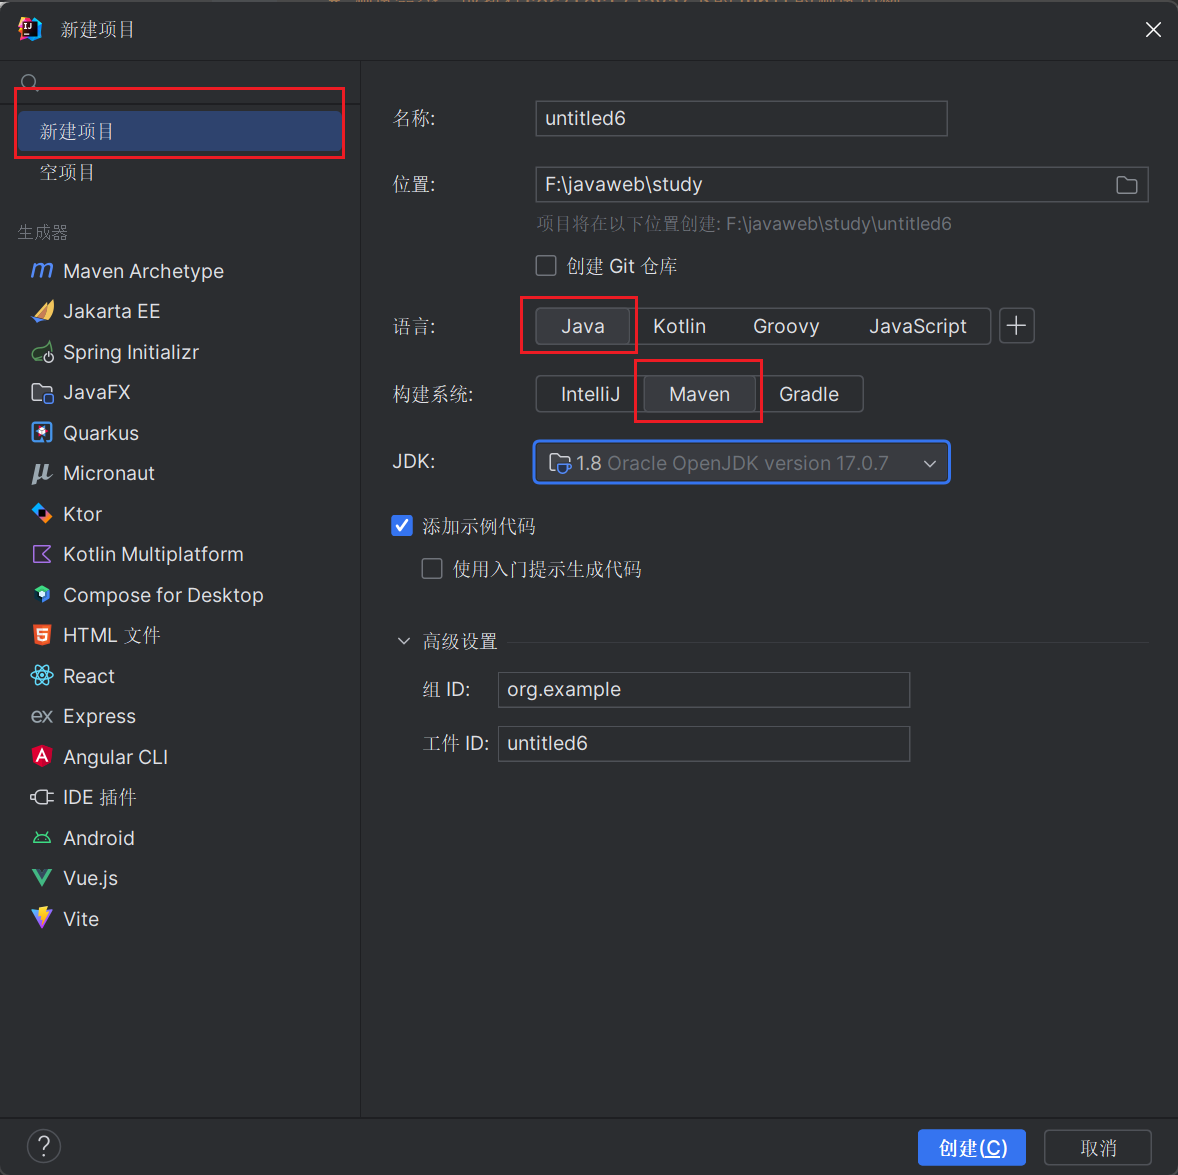Click the 创建(C) button
Screen dimensions: 1178x1175
(972, 1147)
